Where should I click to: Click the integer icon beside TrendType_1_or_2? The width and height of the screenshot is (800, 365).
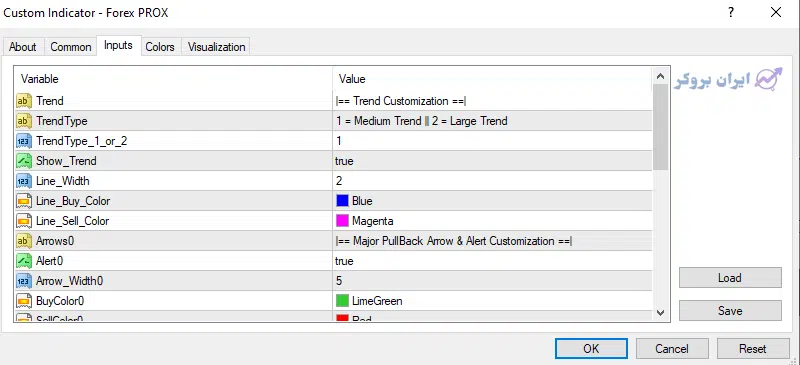[24, 141]
